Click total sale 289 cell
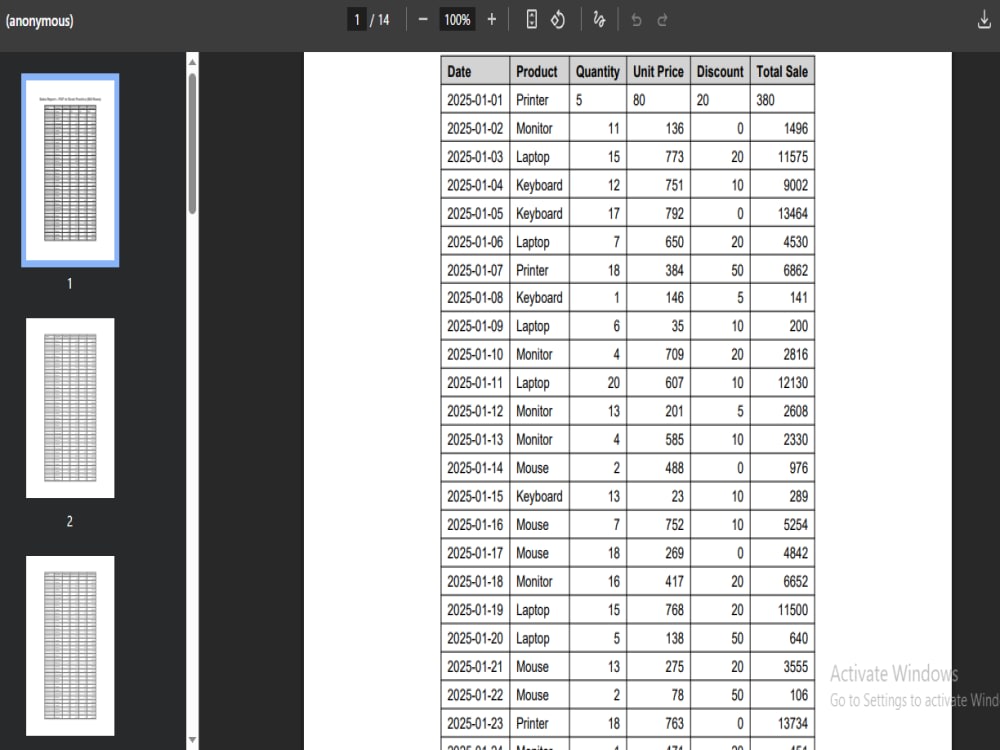The width and height of the screenshot is (1000, 750). coord(782,496)
